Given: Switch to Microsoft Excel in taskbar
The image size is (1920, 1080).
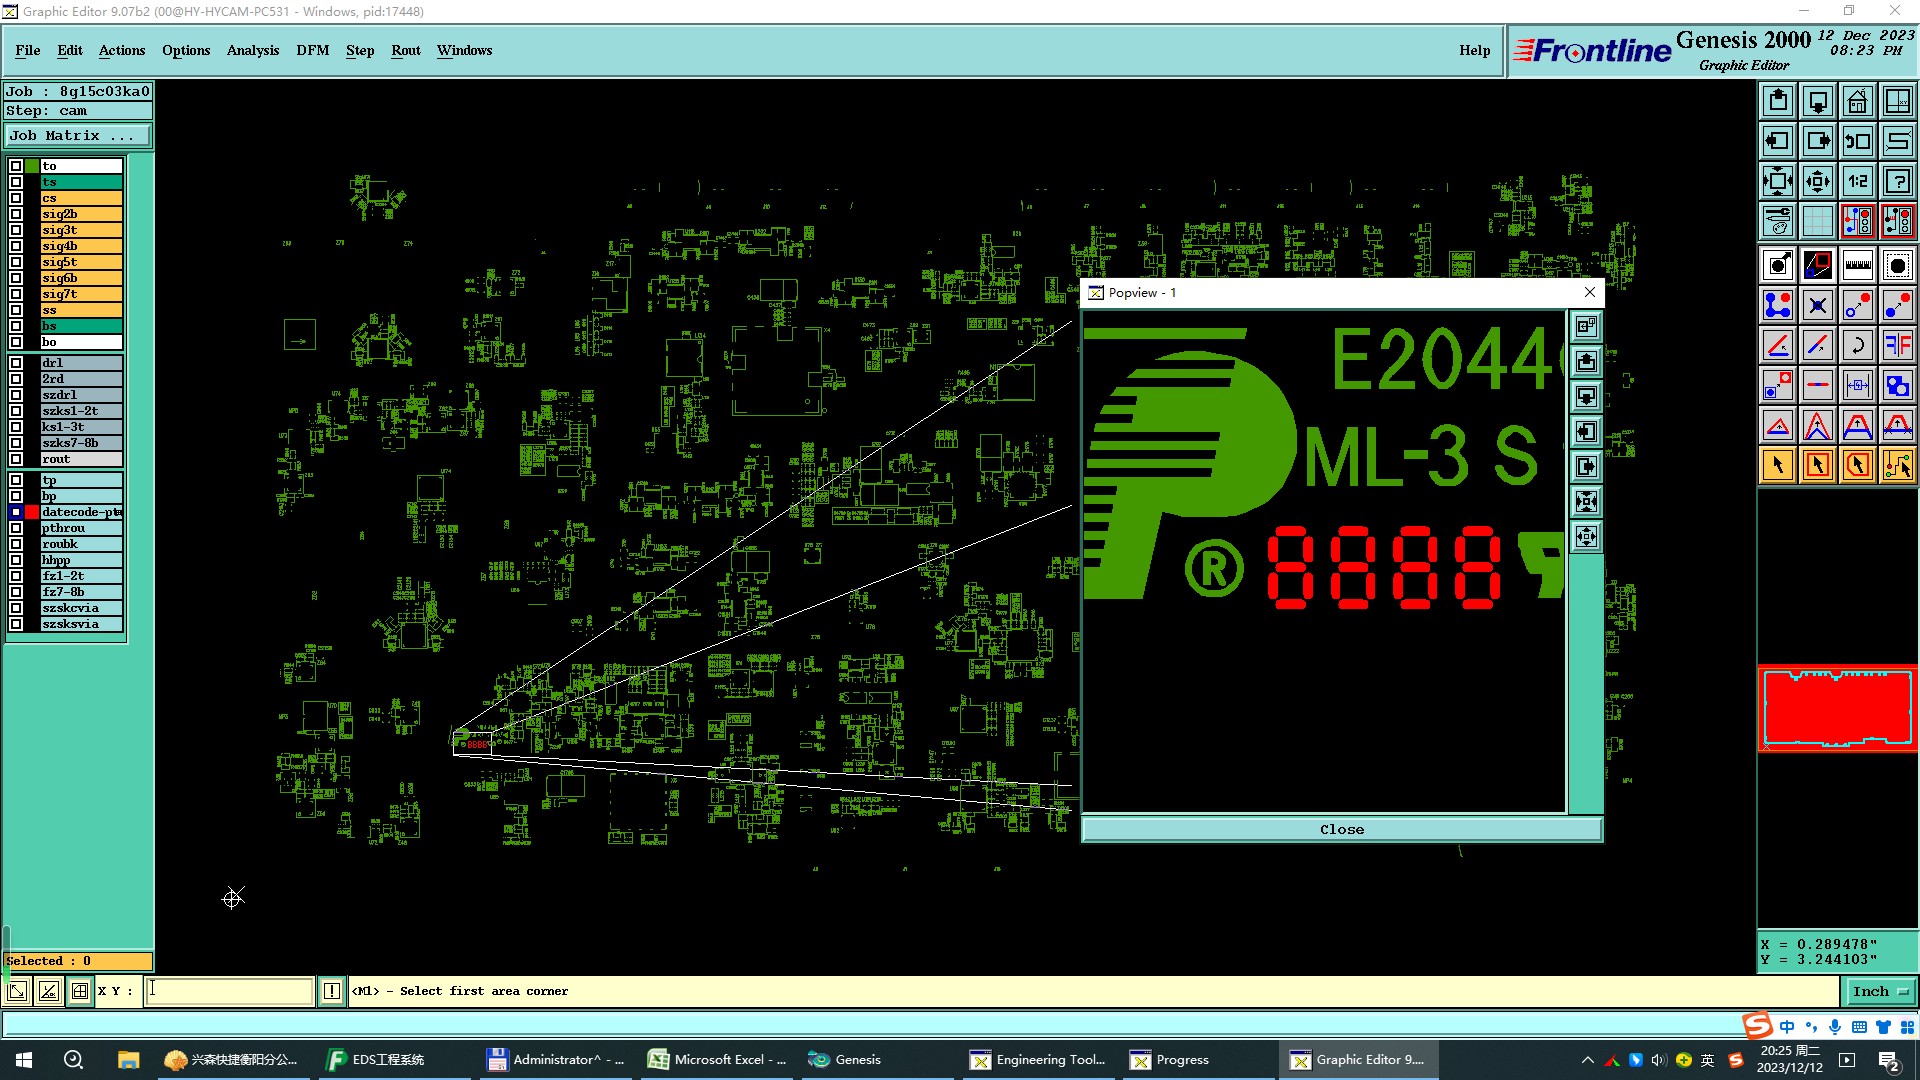Looking at the screenshot, I should (717, 1060).
